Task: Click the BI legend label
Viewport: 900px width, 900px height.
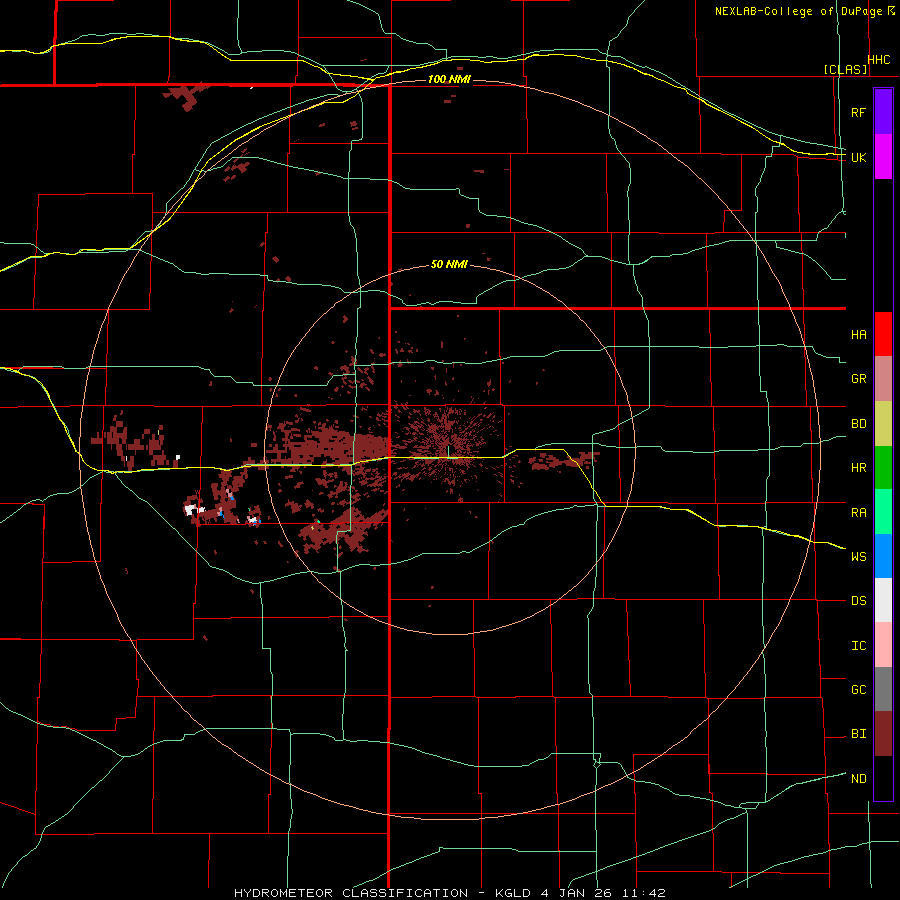Action: click(858, 734)
